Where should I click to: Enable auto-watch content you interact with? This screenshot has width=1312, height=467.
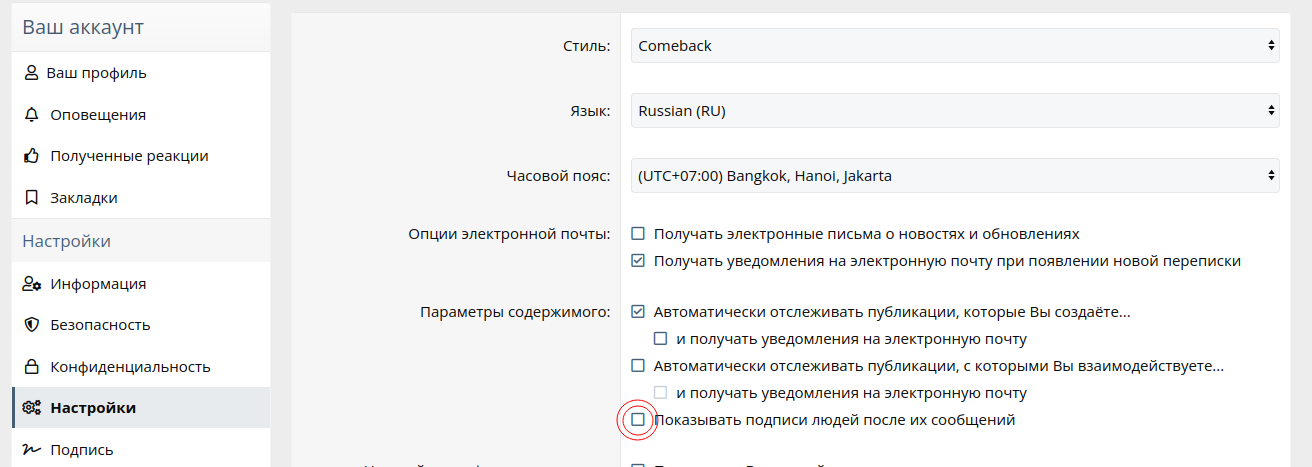638,366
